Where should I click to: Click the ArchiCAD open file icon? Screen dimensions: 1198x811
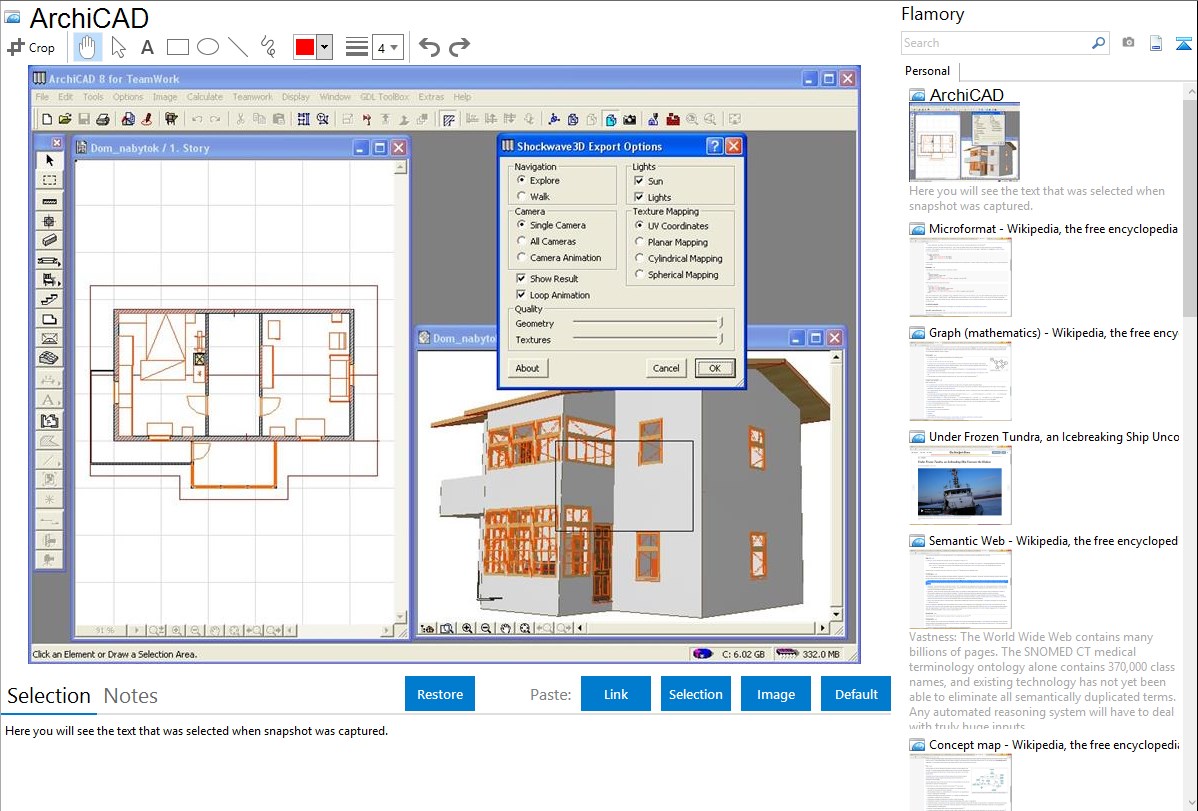click(65, 119)
